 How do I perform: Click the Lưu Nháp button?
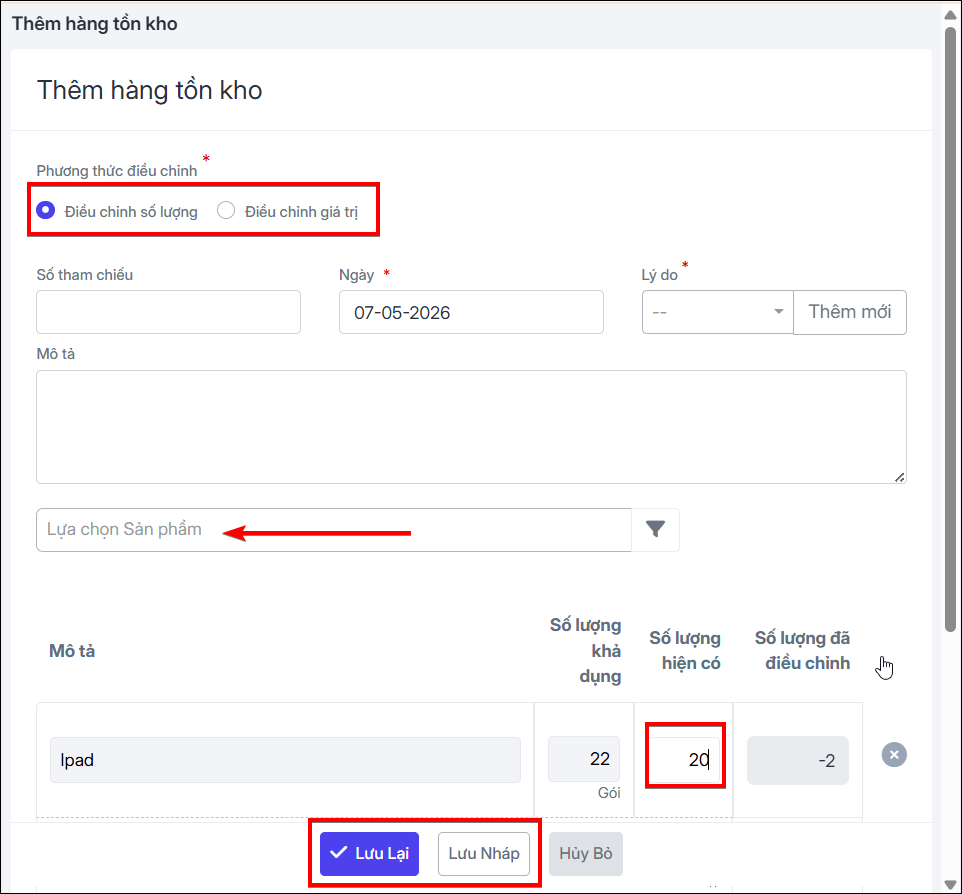point(484,854)
